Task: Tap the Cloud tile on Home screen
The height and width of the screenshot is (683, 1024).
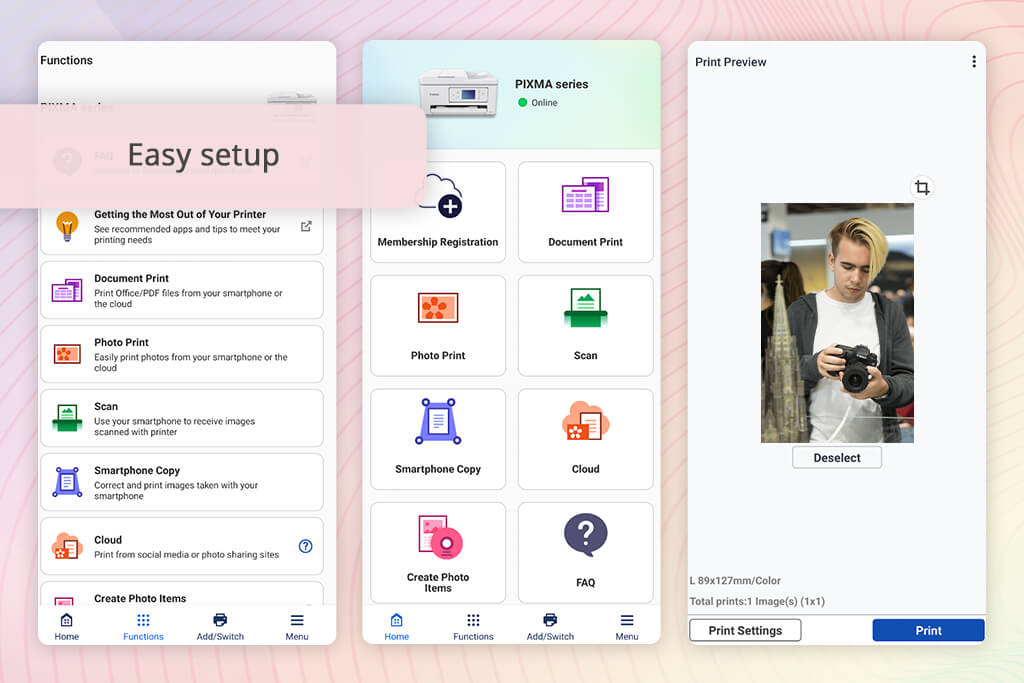Action: (x=585, y=439)
